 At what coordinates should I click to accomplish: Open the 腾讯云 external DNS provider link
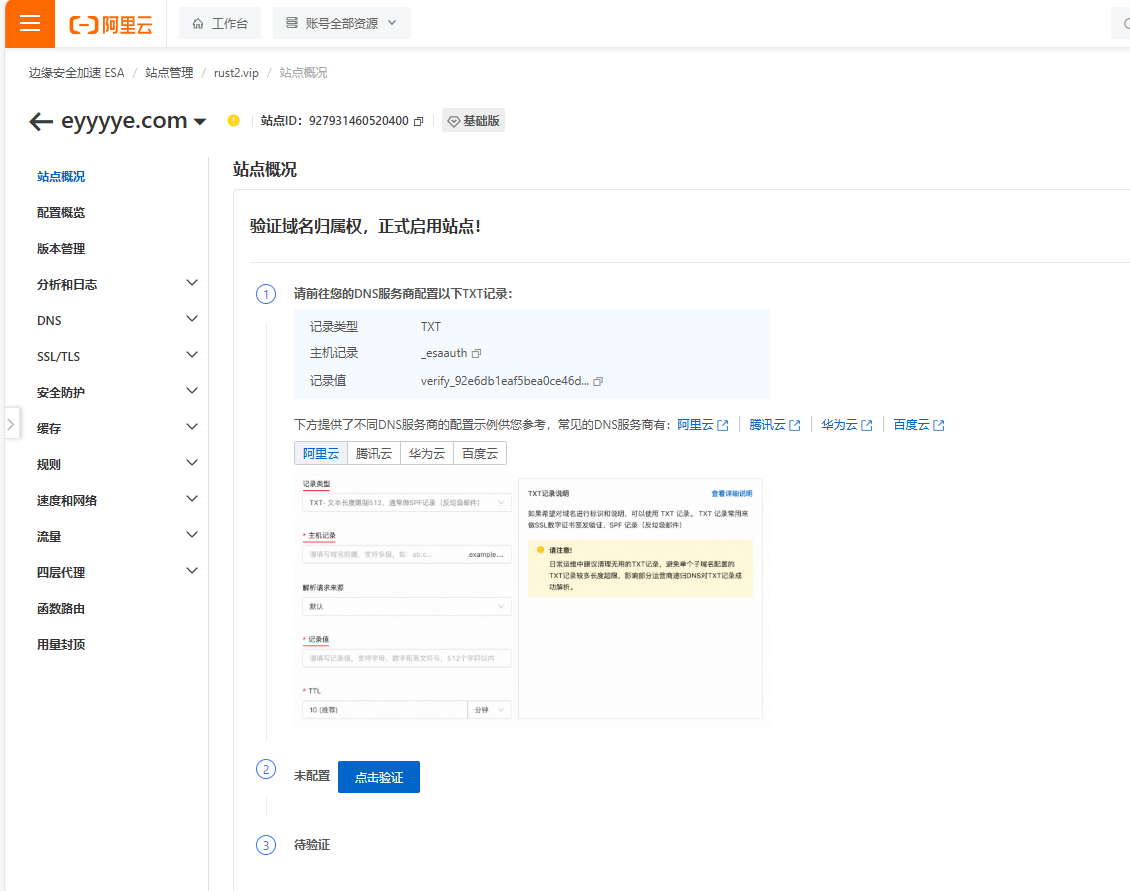[775, 425]
